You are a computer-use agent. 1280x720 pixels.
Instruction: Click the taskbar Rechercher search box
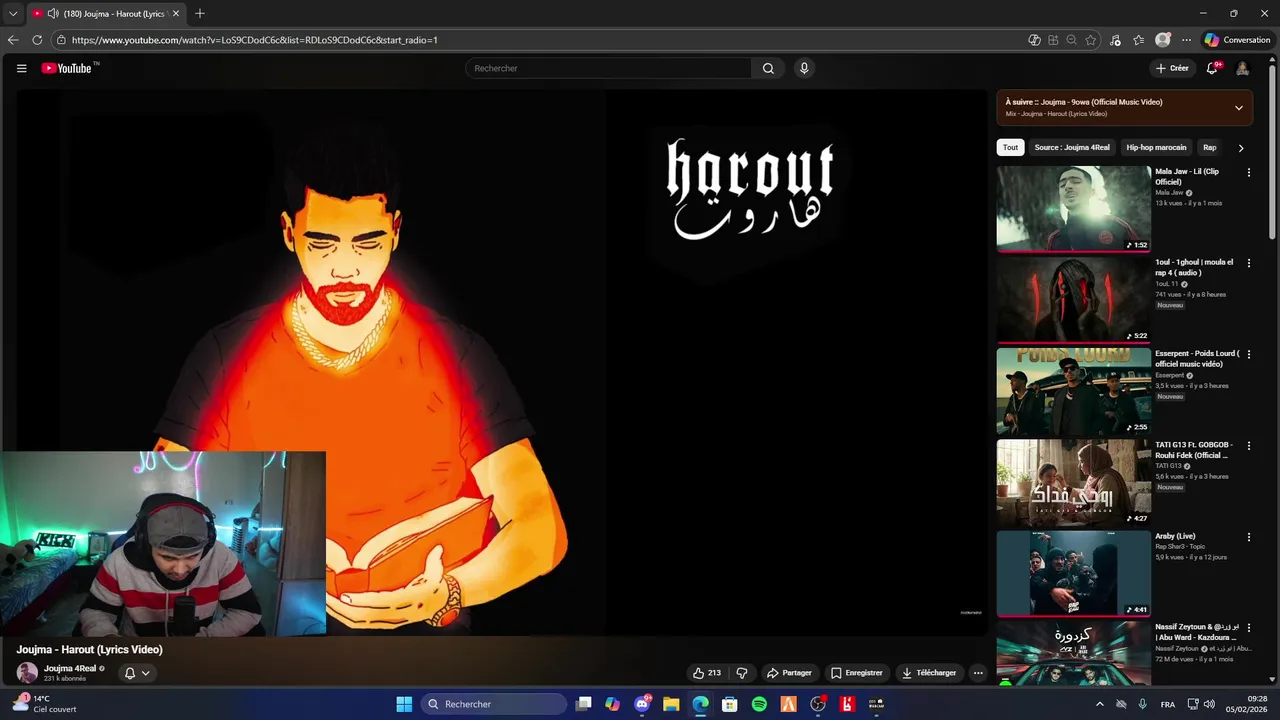(x=494, y=704)
